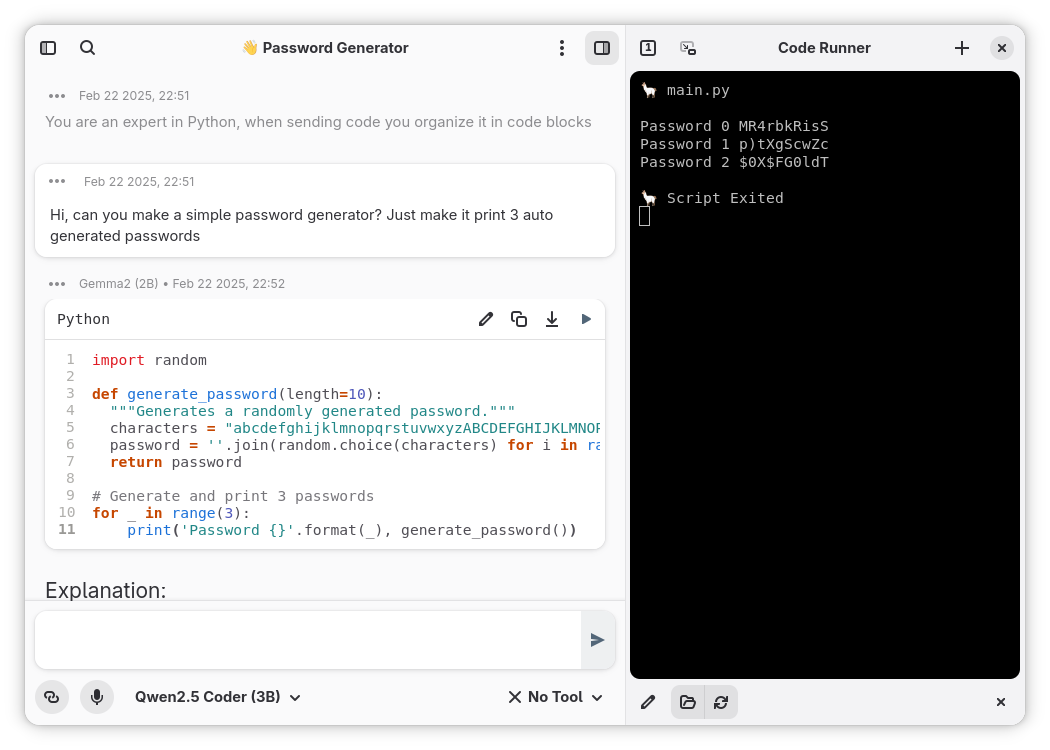Open the files folder in Code Runner
This screenshot has width=1050, height=750.
pyautogui.click(x=688, y=702)
